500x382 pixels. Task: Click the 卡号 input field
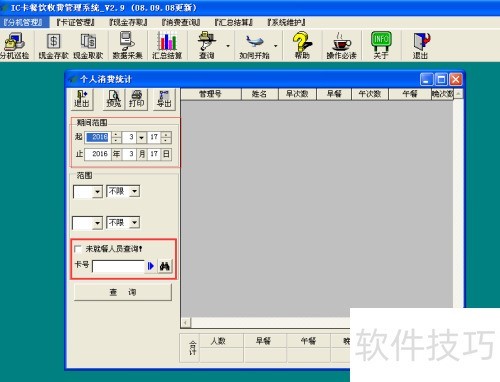coord(118,266)
